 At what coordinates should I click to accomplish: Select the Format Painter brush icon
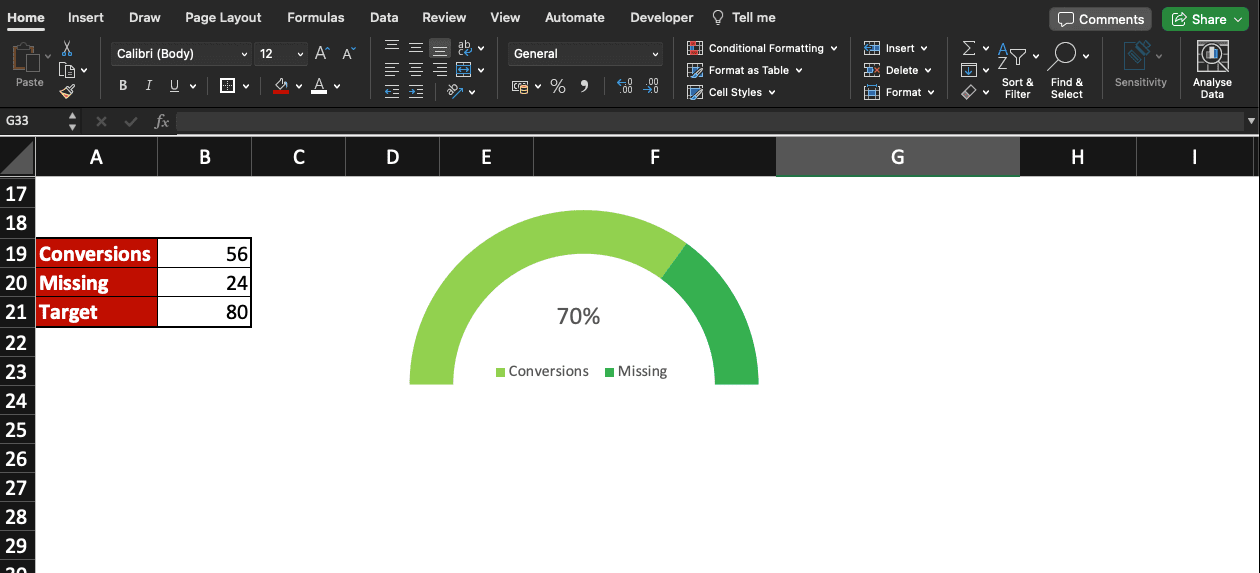pos(67,92)
